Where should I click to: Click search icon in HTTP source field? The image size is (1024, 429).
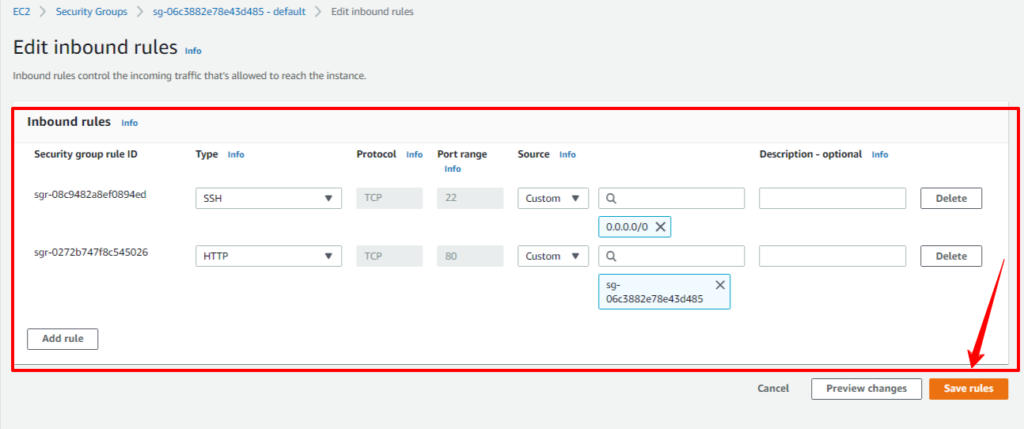pos(612,256)
